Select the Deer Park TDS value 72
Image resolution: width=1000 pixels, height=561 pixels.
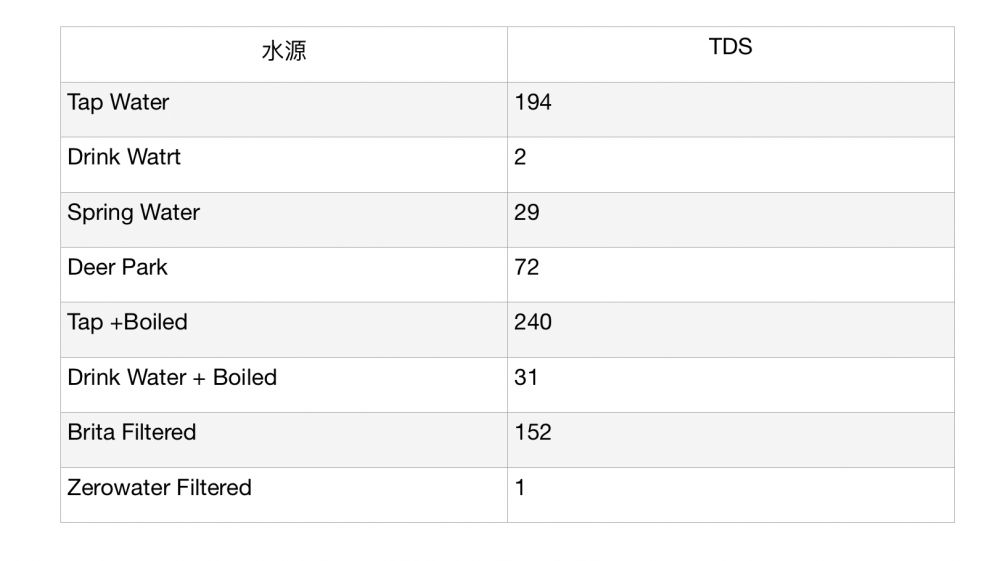click(527, 268)
